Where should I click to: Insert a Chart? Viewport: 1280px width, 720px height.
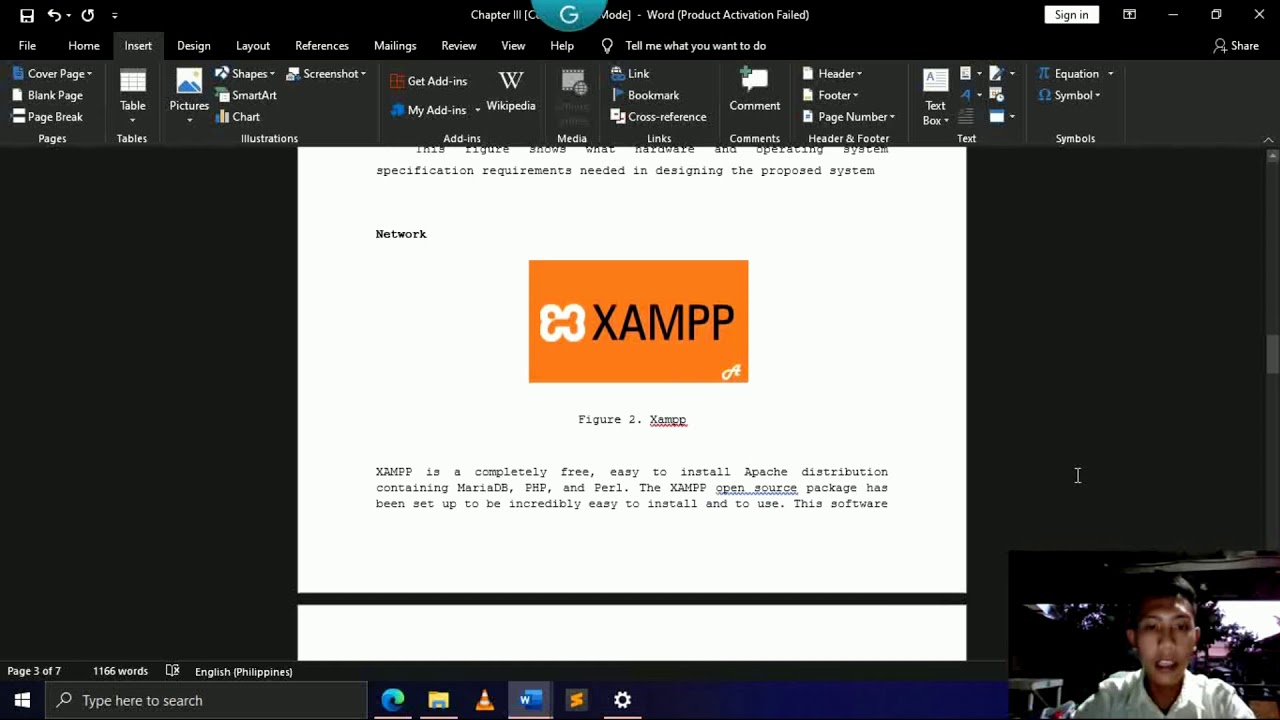[238, 117]
